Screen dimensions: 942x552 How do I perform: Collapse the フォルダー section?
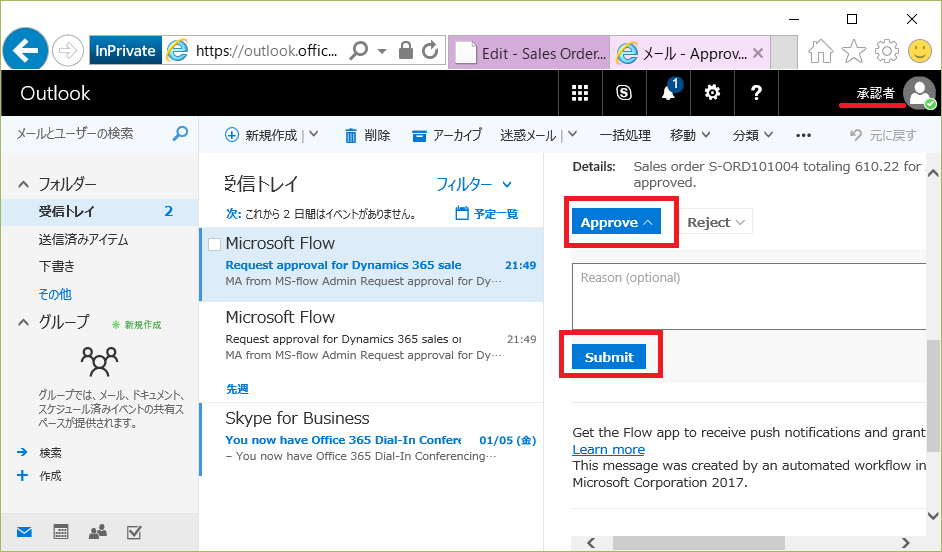[x=23, y=184]
